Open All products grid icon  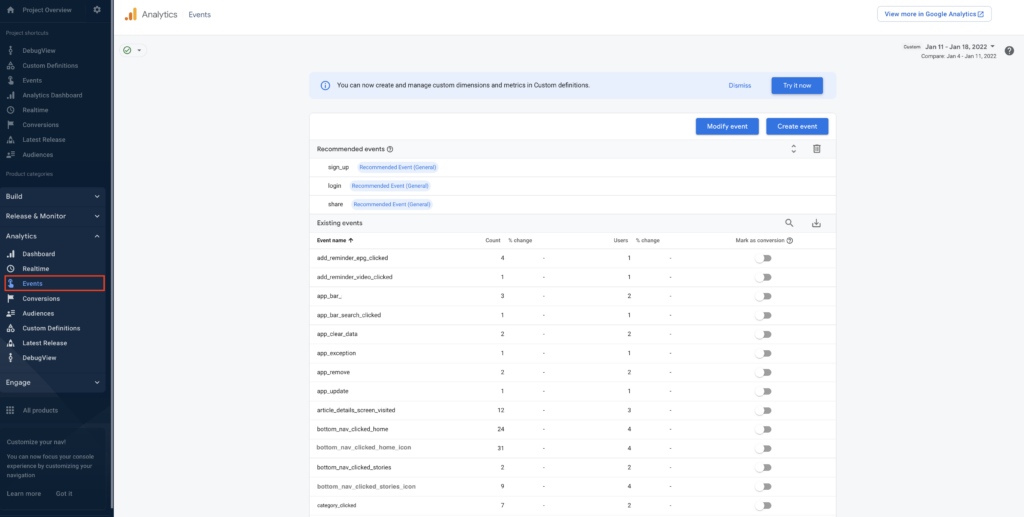(11, 410)
